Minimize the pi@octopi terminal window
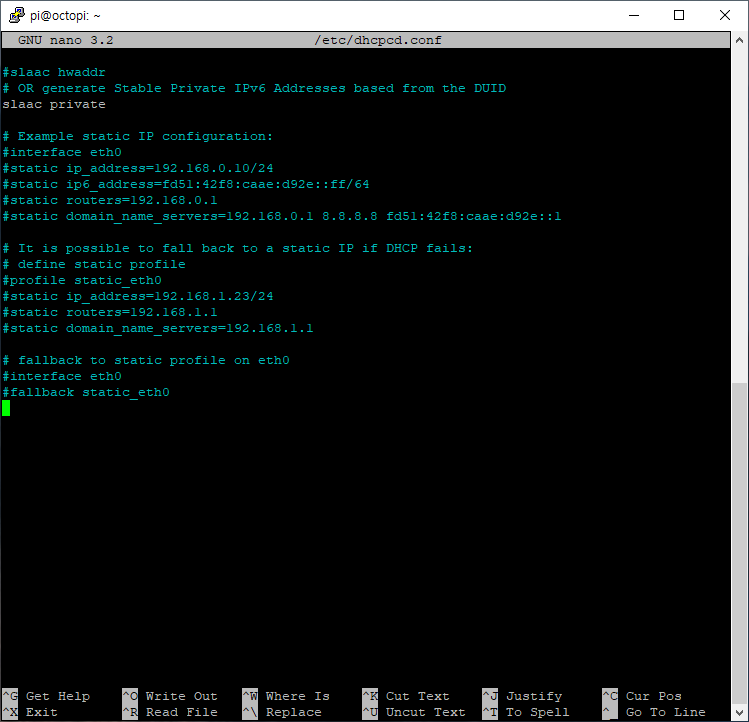The height and width of the screenshot is (722, 749). (634, 15)
